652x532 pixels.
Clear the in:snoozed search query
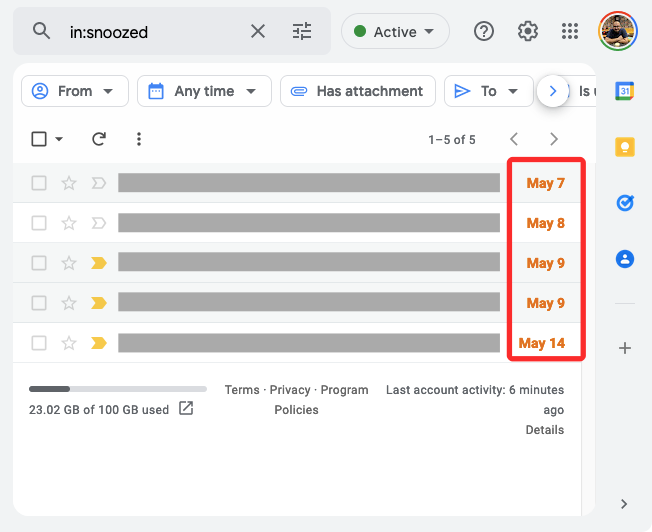coord(258,31)
